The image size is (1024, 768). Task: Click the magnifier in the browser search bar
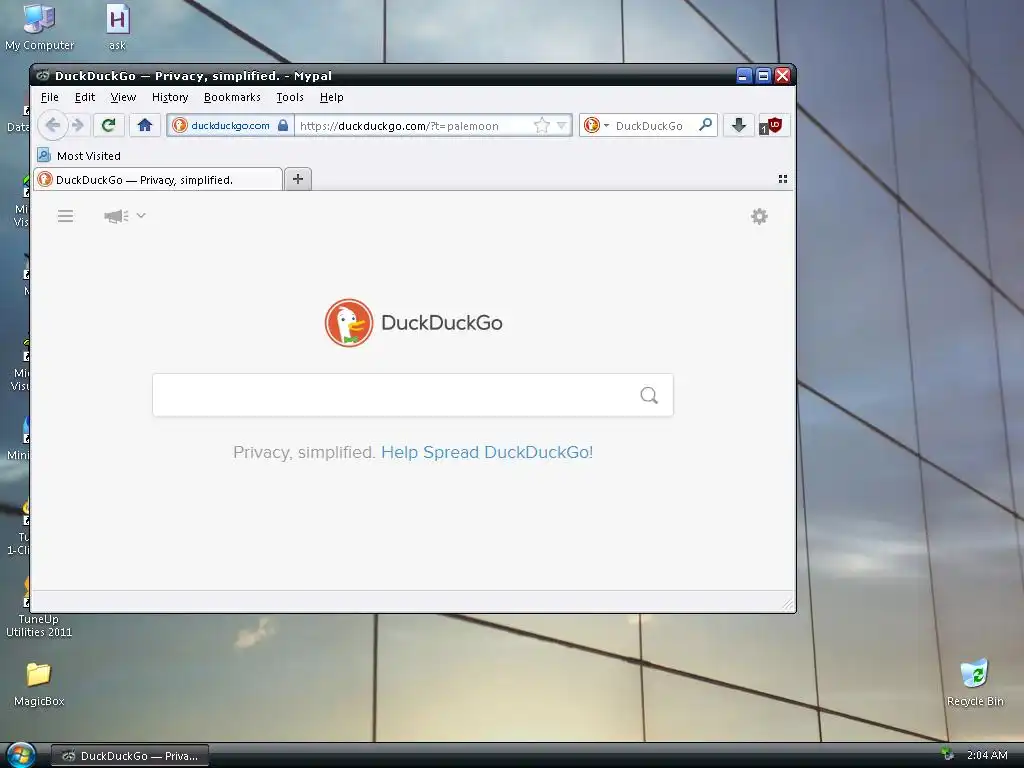click(x=705, y=125)
